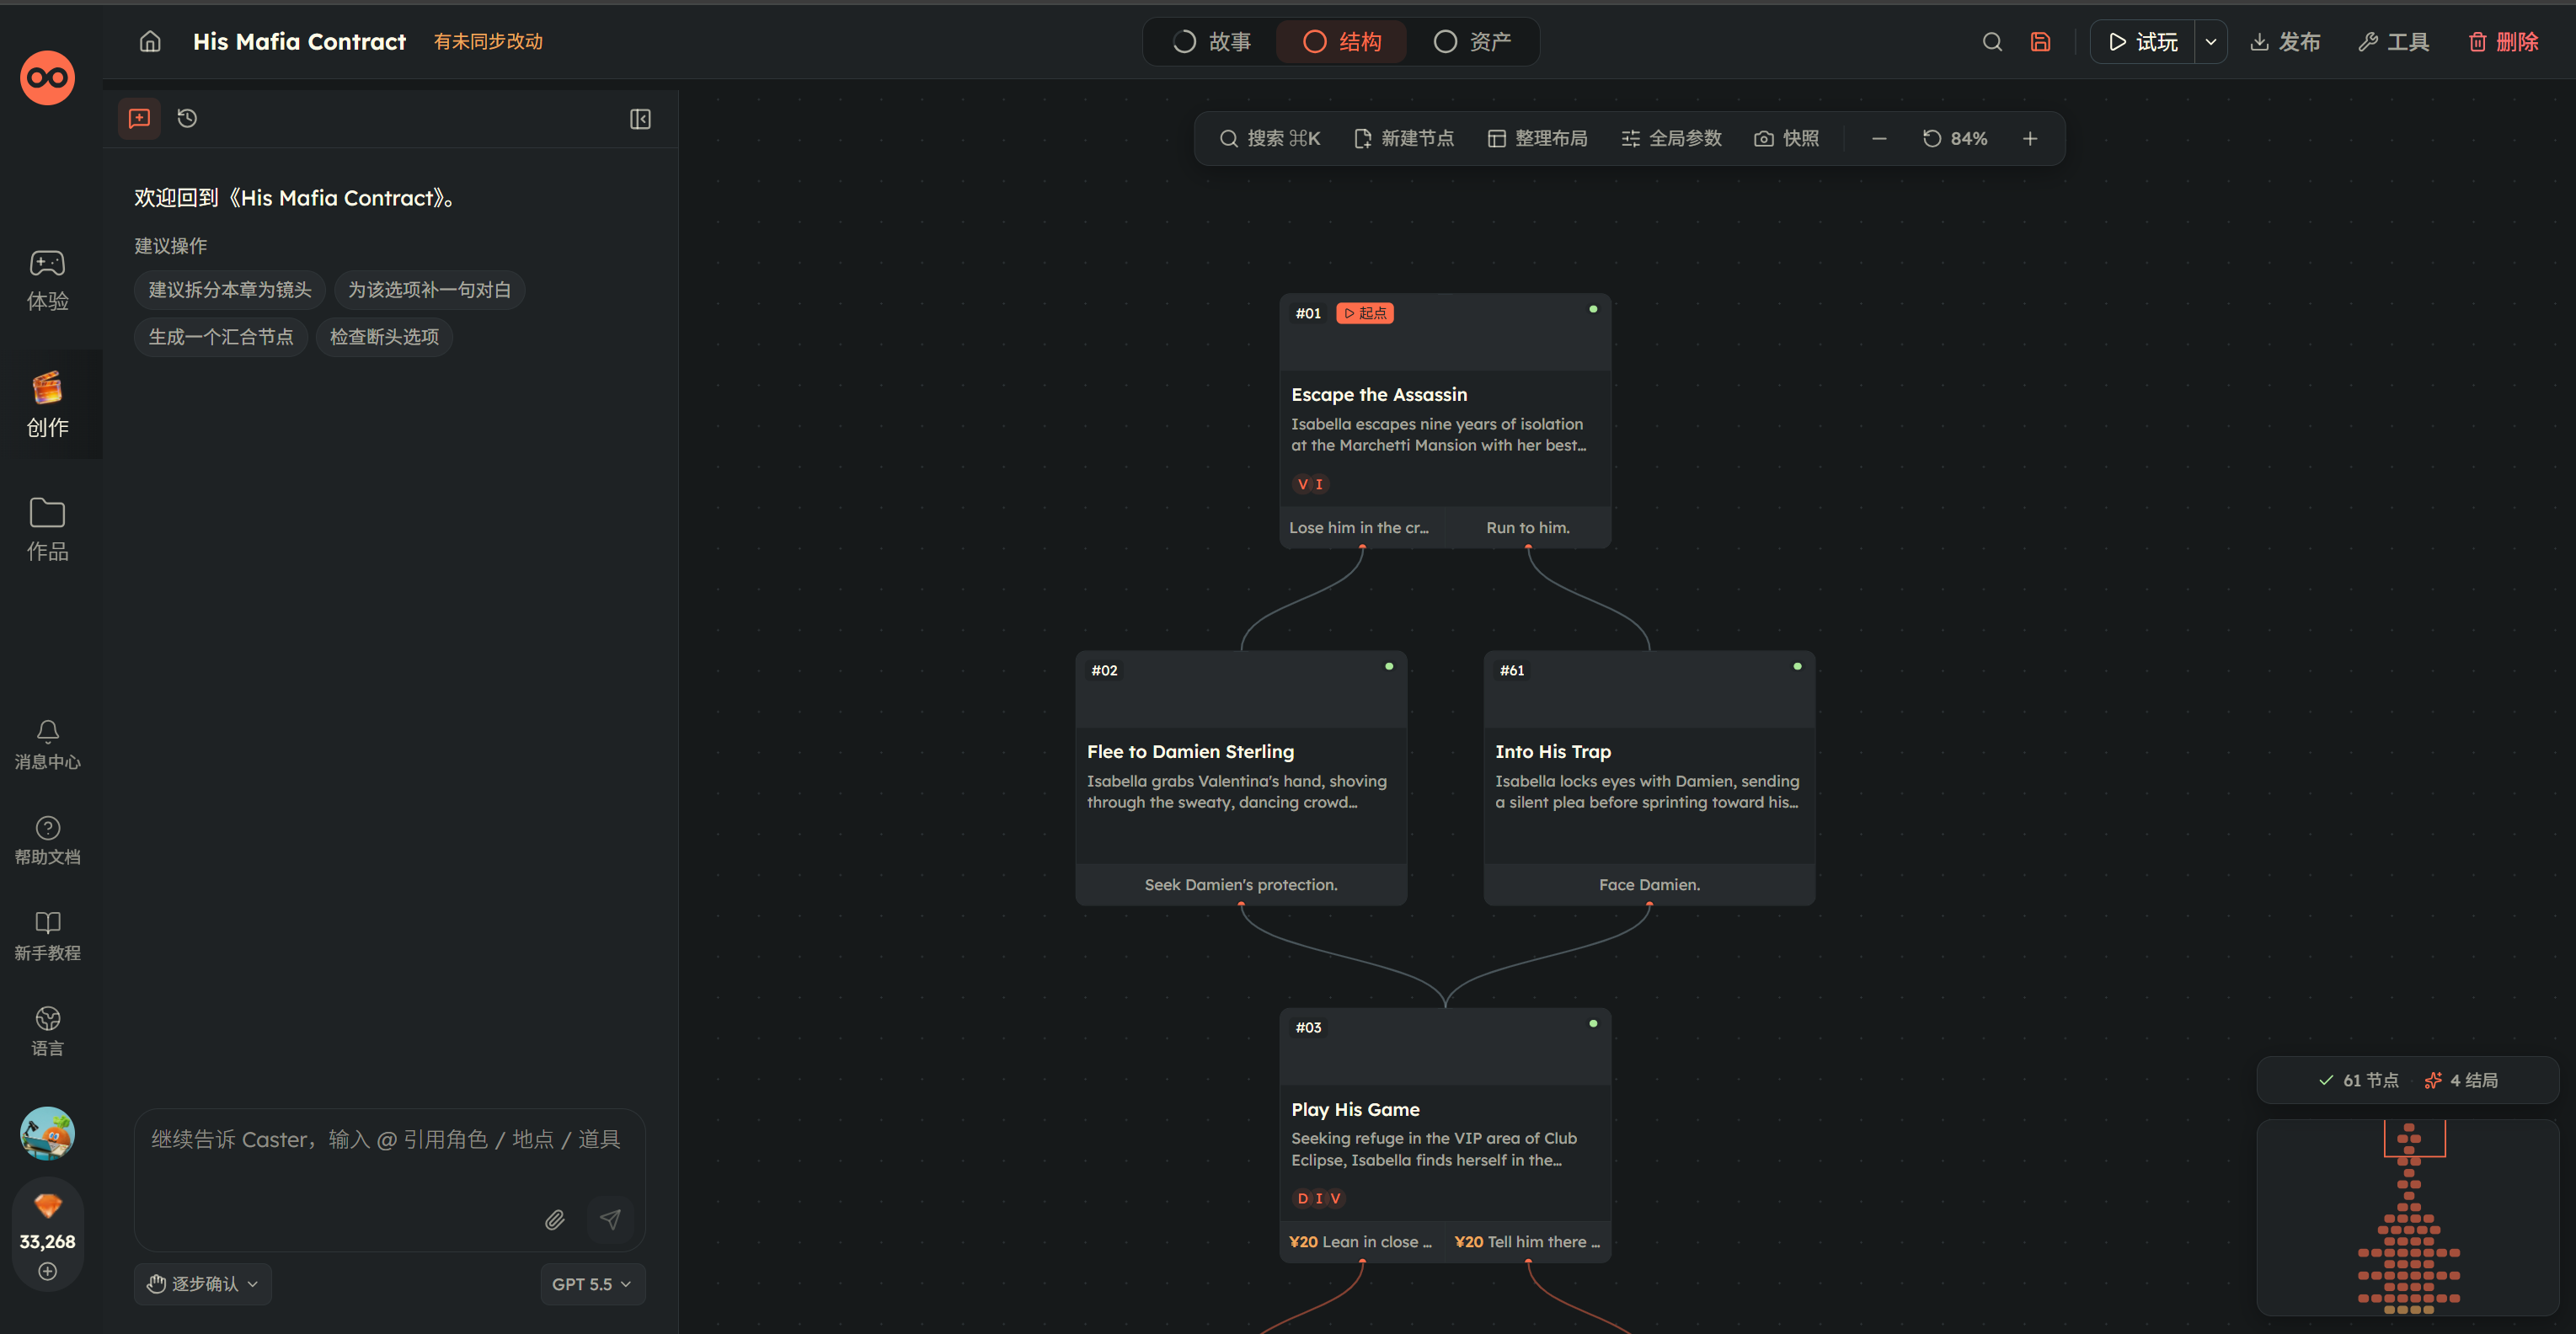Start a new chat icon
2576x1334 pixels.
point(139,118)
